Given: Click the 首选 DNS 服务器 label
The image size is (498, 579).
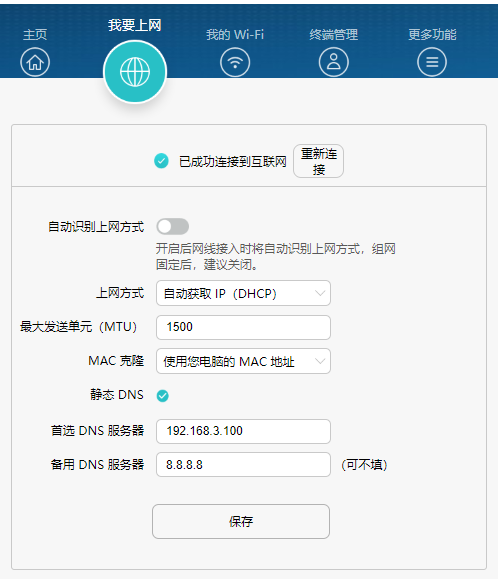Looking at the screenshot, I should tap(97, 431).
